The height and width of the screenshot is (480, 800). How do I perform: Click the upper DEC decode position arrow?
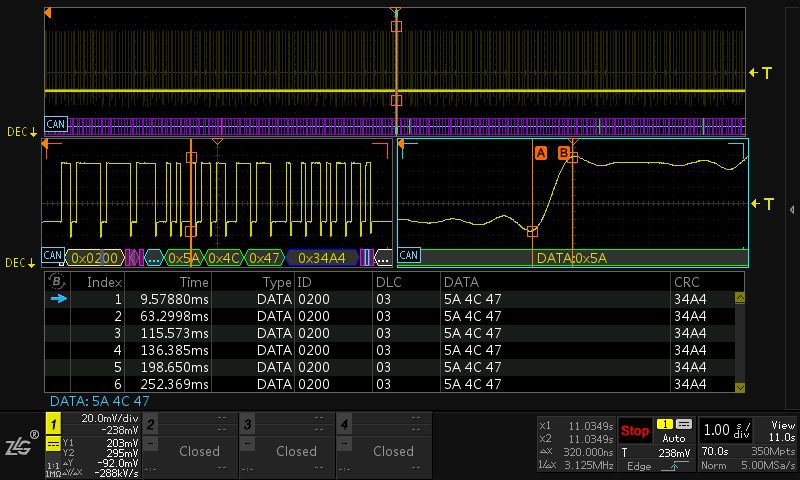coord(20,131)
